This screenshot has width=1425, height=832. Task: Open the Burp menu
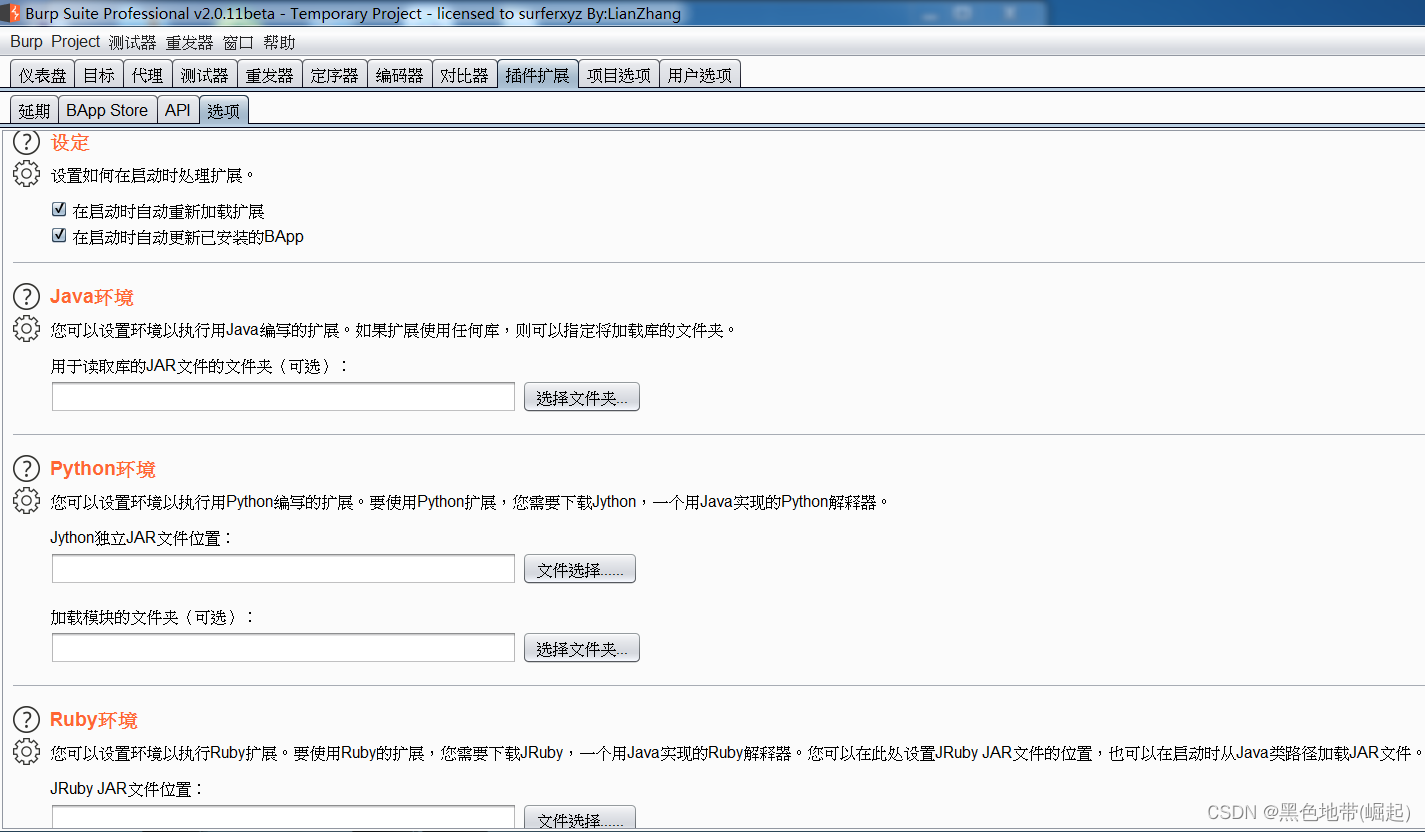[x=26, y=42]
